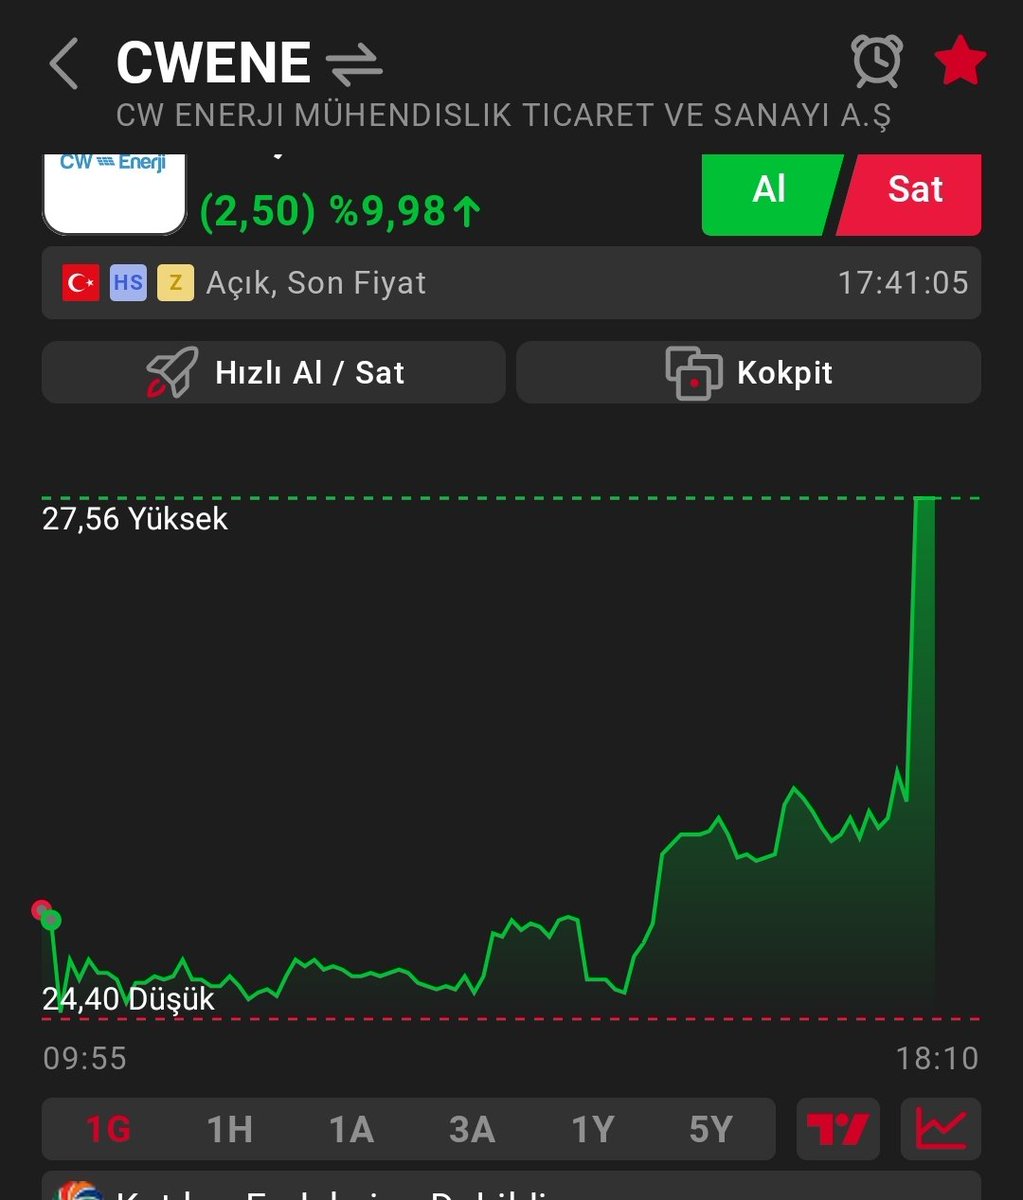Select the 1G daily range tab

(x=108, y=1130)
